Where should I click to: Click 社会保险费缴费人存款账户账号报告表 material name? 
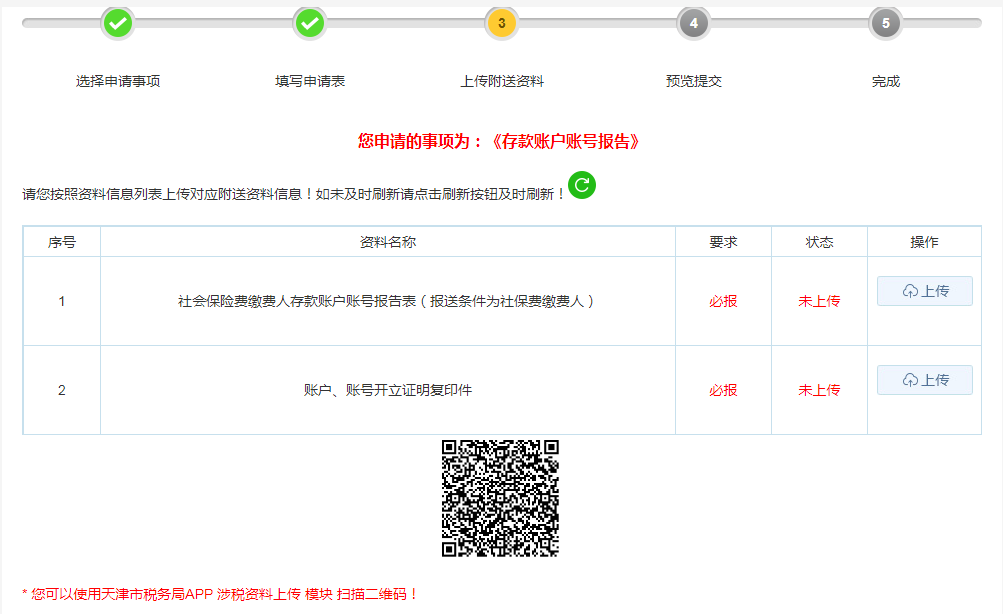[x=386, y=301]
